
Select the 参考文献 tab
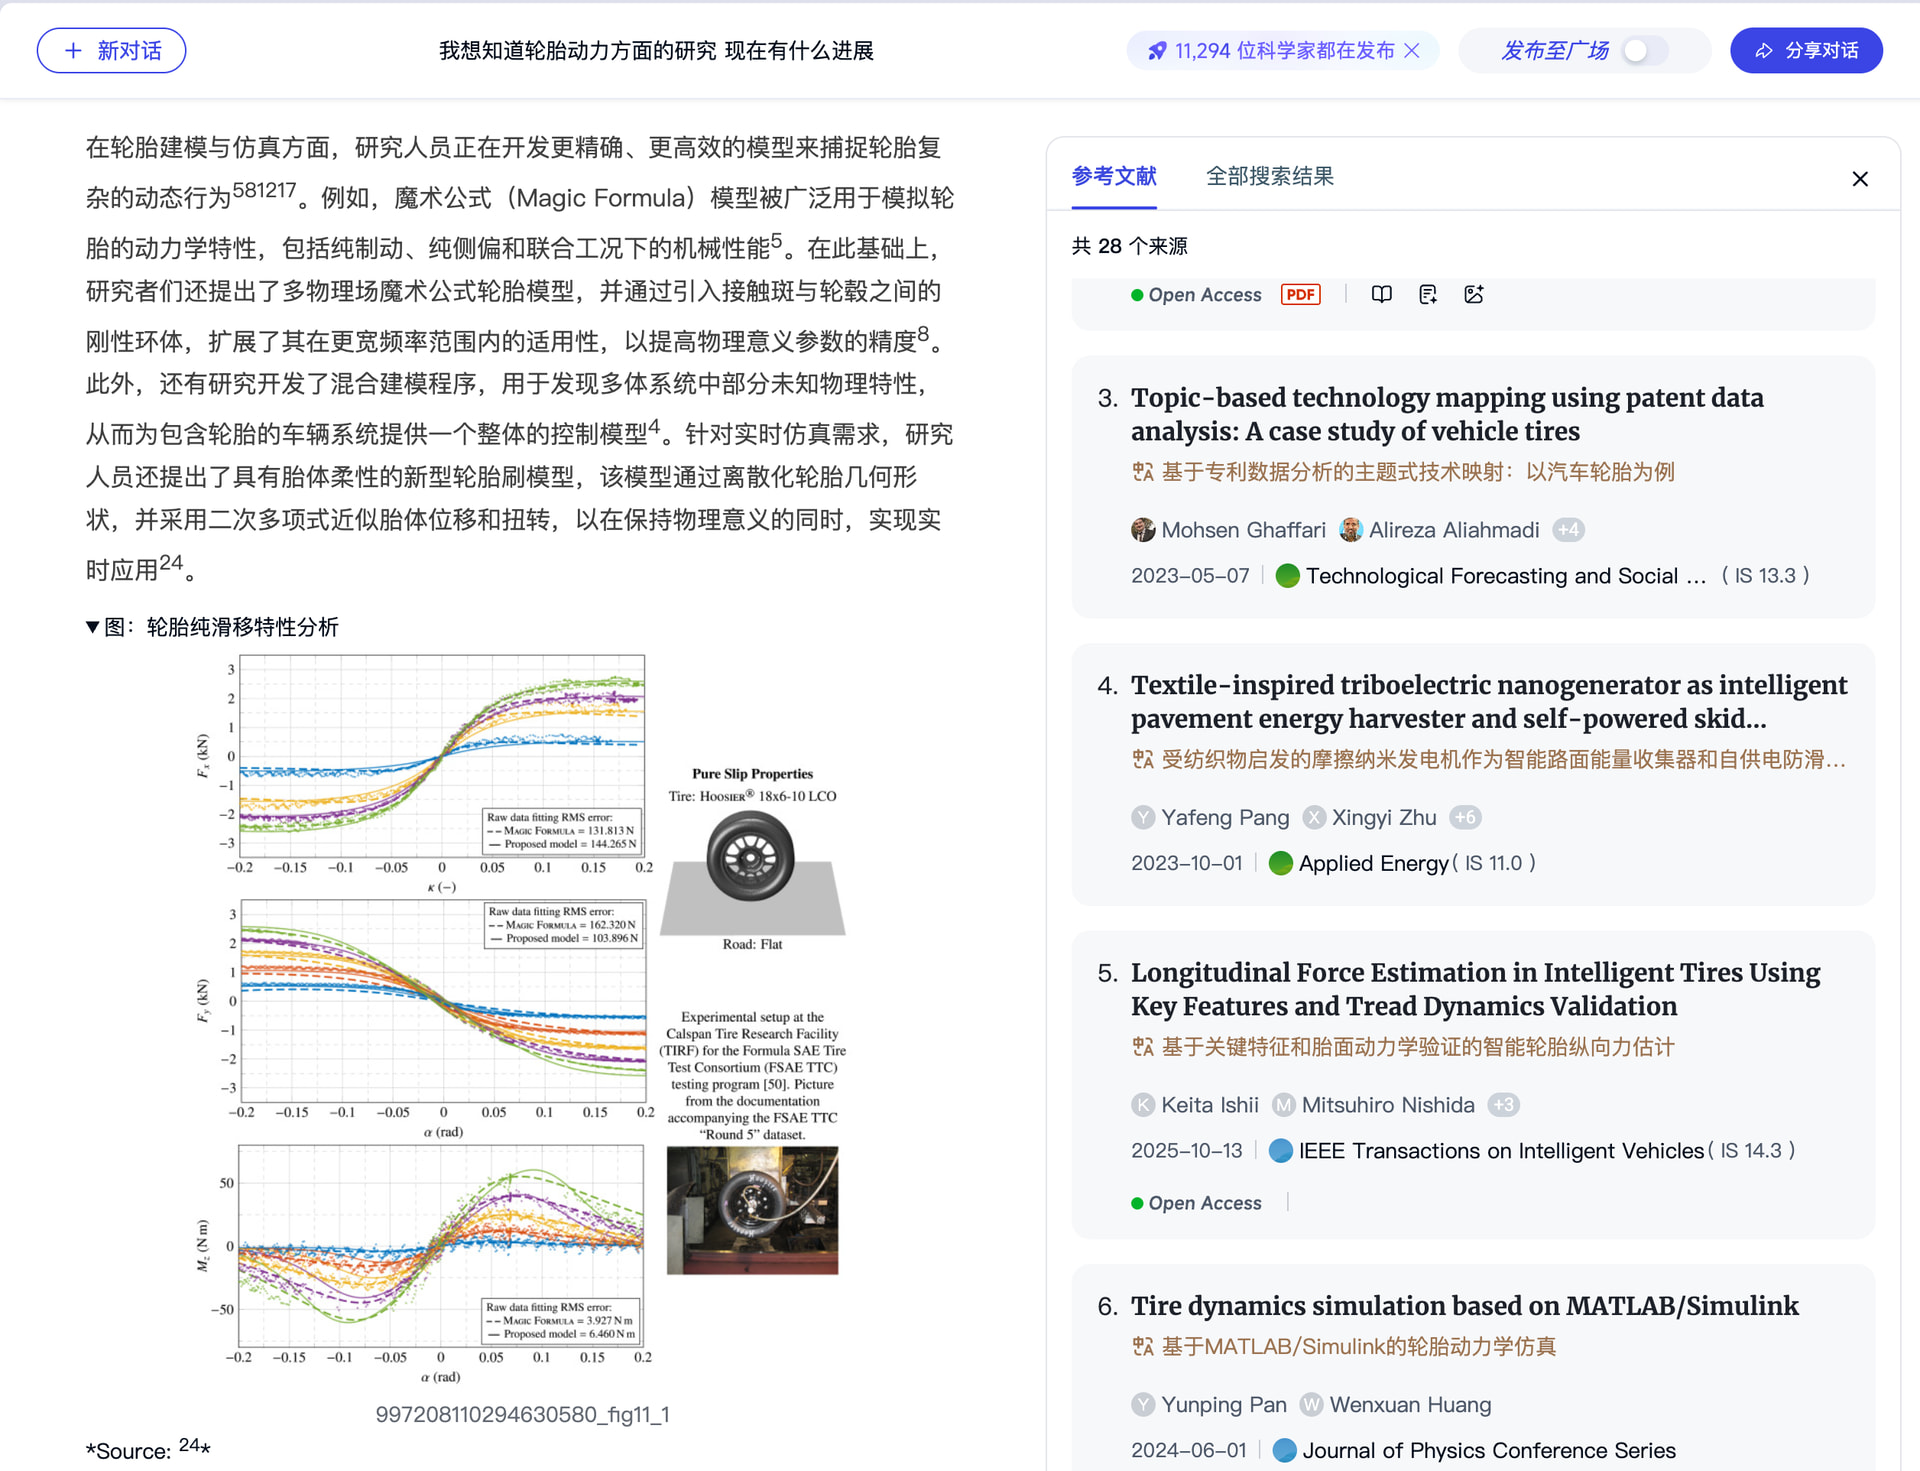click(x=1113, y=177)
